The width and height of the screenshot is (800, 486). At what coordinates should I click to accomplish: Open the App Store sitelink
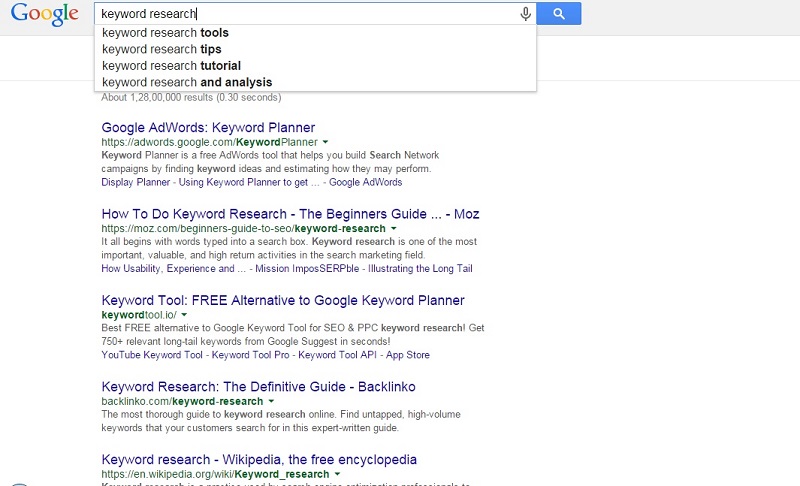point(408,355)
